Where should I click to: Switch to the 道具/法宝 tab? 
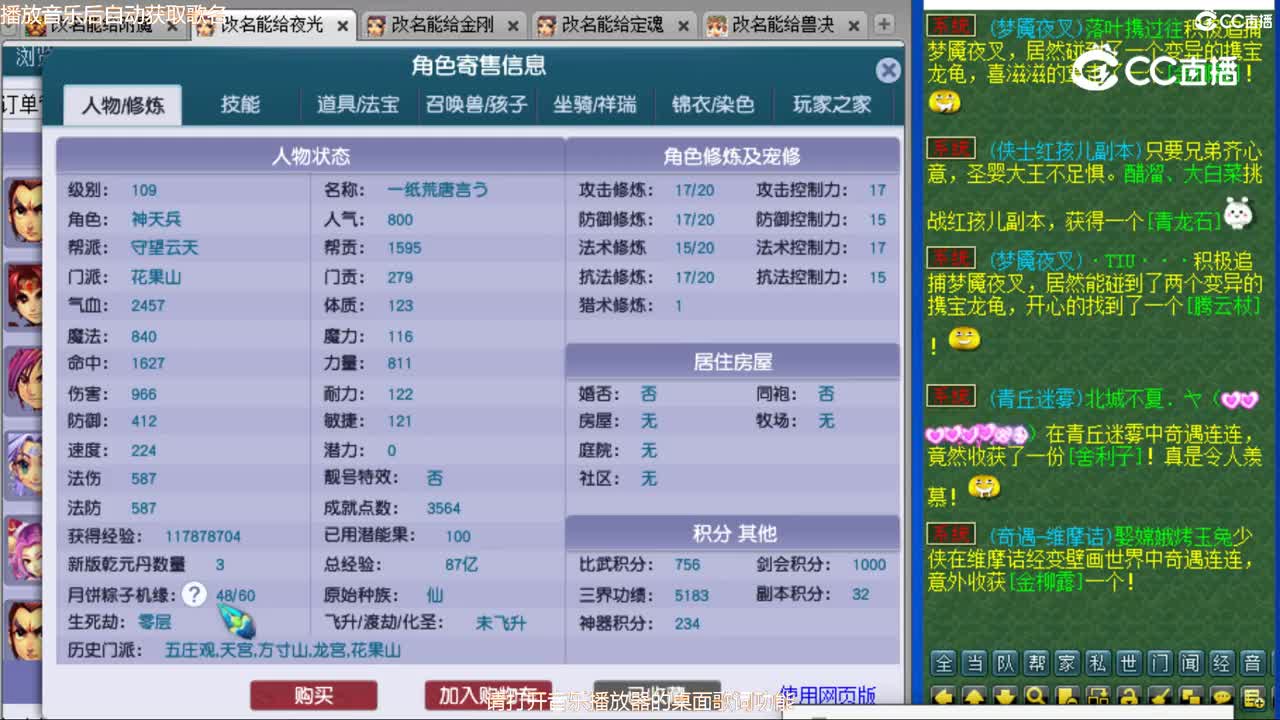[358, 104]
